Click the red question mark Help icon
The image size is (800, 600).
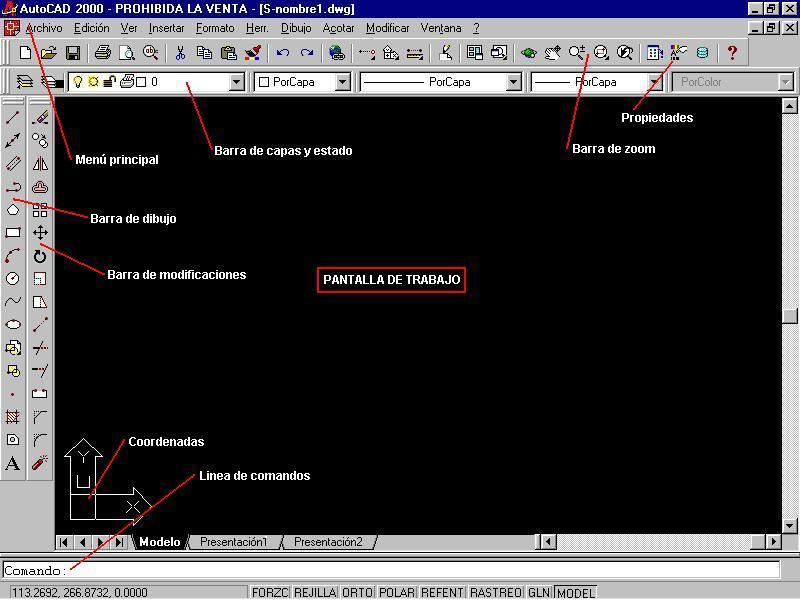coord(732,53)
